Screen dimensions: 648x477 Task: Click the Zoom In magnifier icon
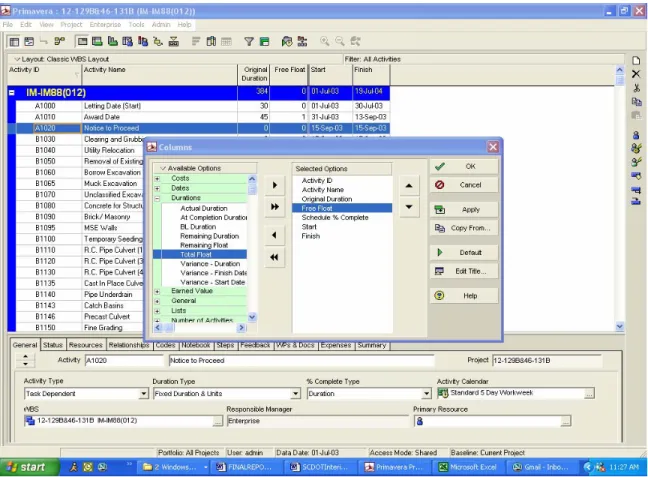click(324, 41)
